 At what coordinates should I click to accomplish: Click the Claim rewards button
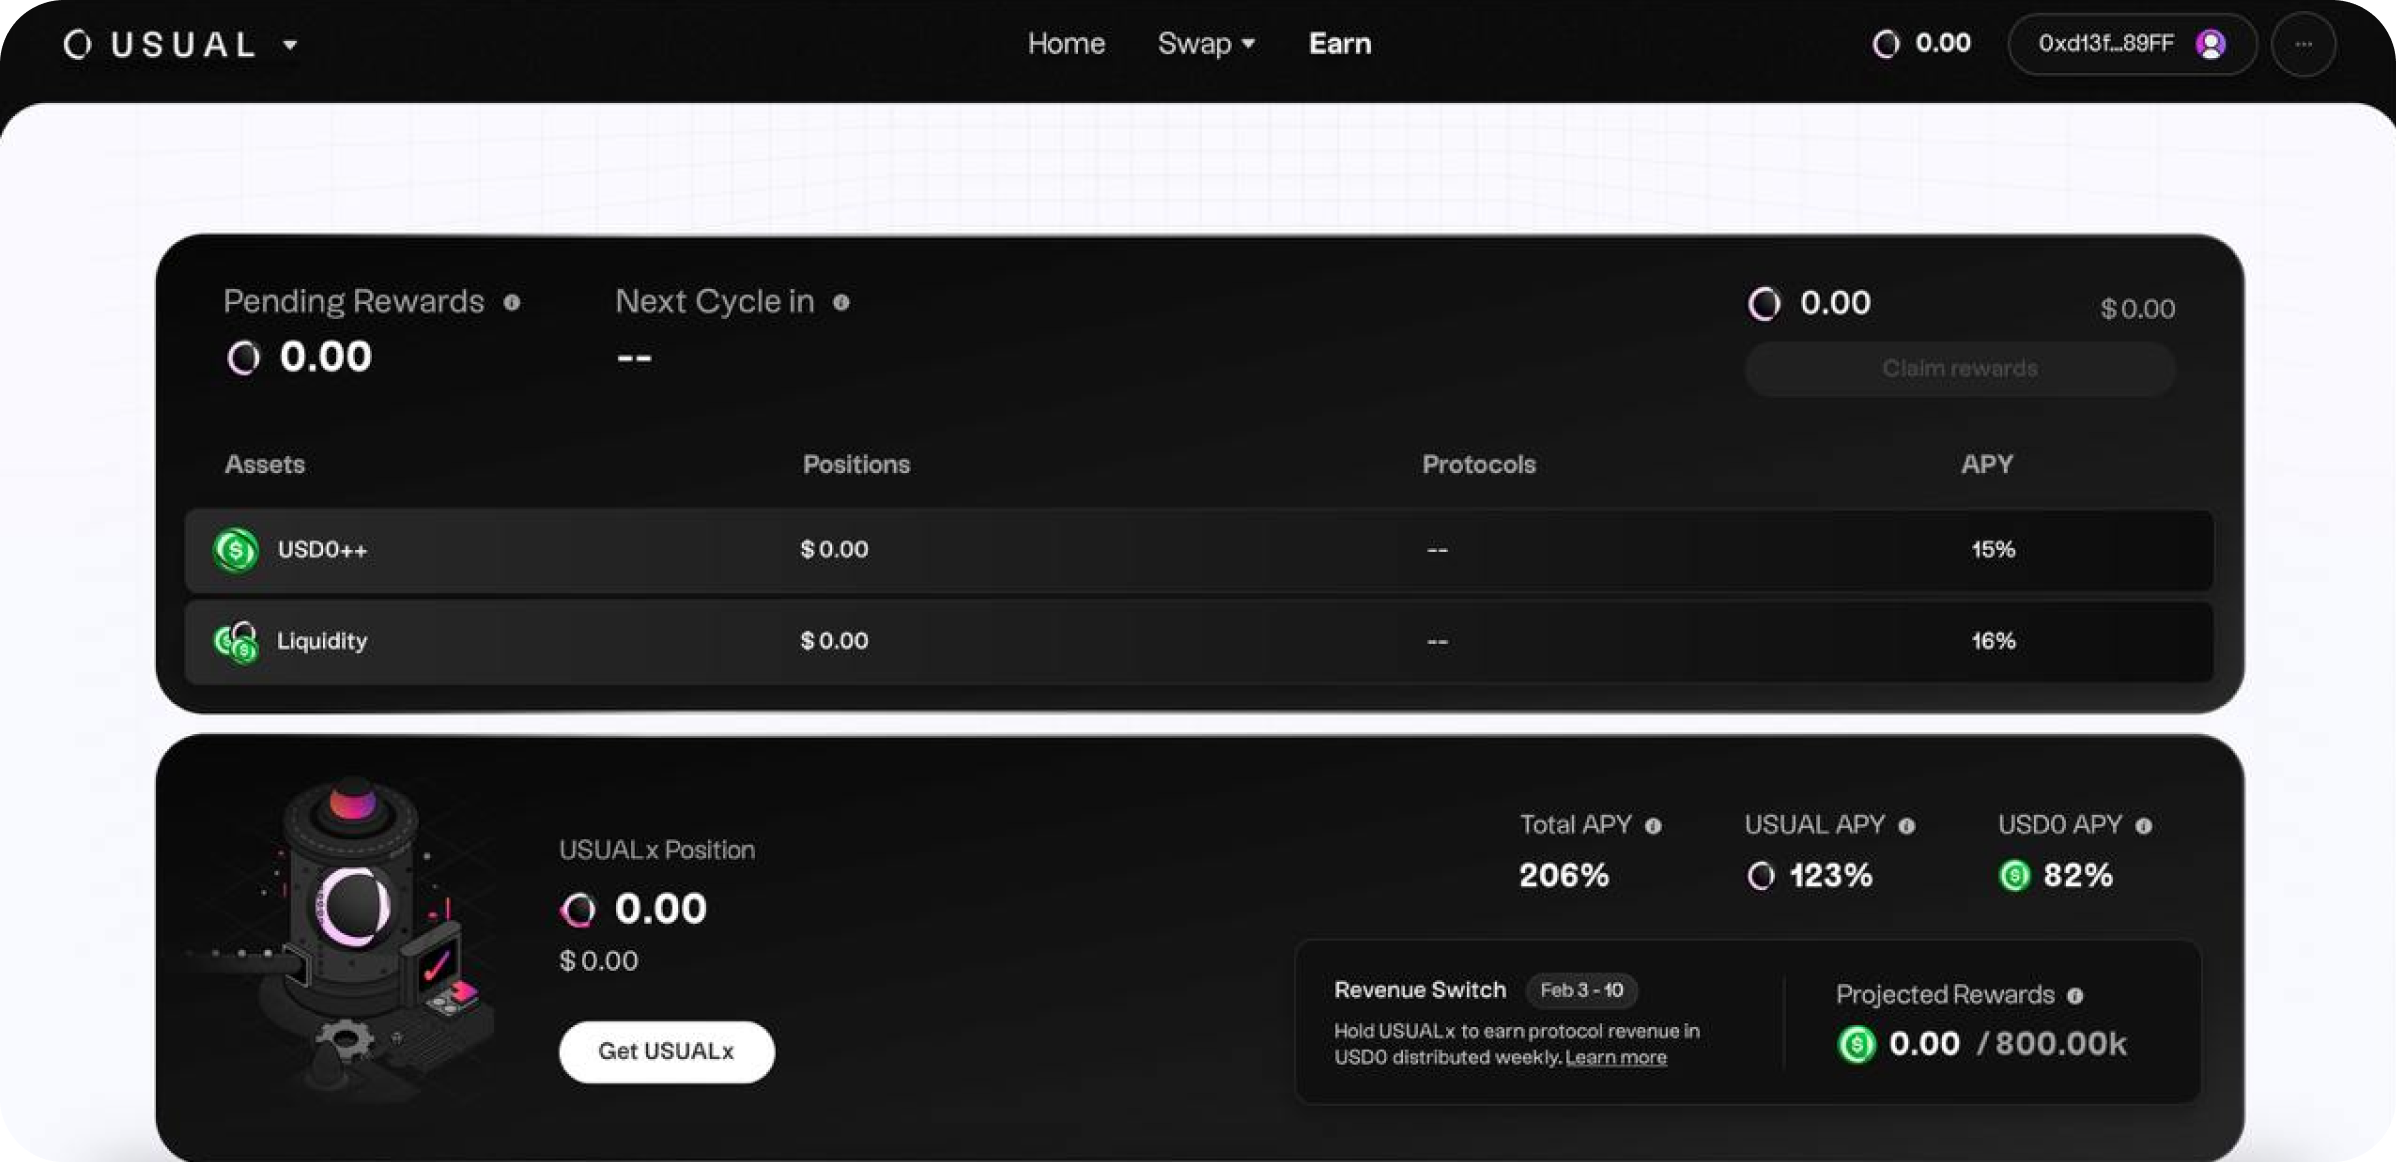pyautogui.click(x=1960, y=369)
